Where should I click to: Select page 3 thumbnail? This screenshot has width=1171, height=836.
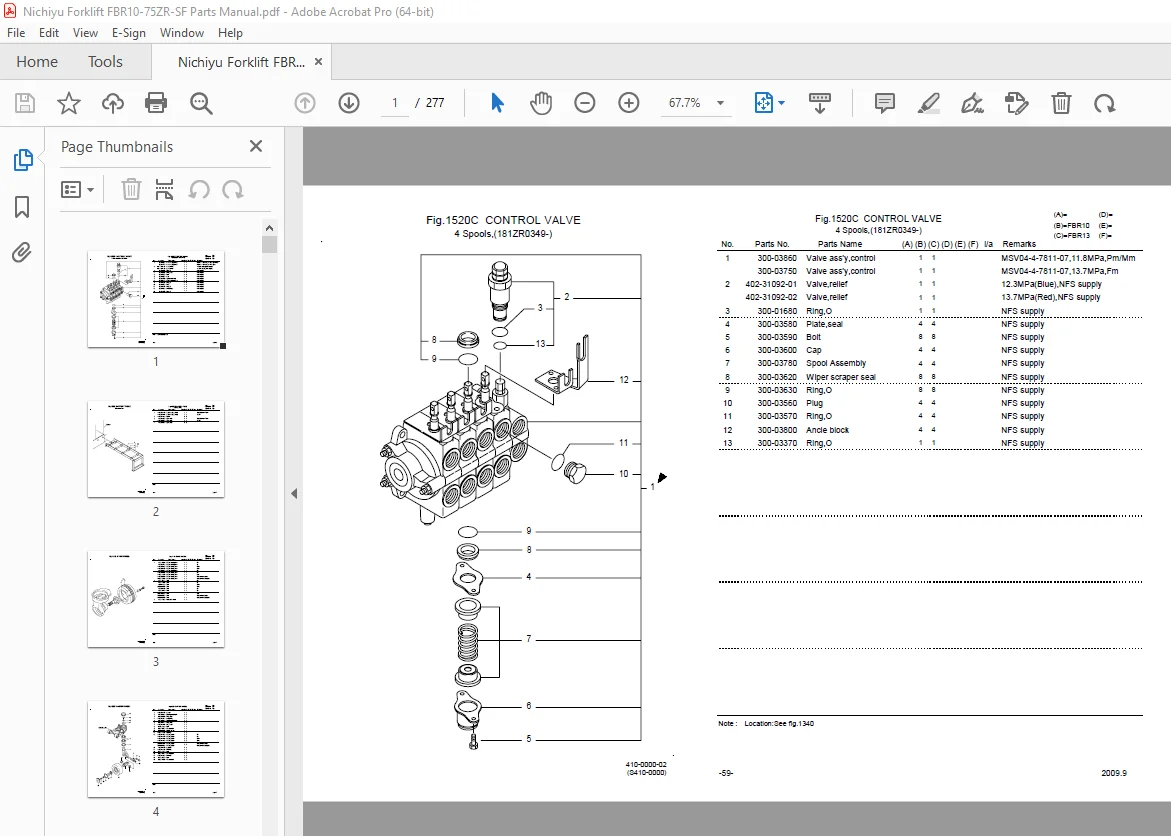pos(156,599)
